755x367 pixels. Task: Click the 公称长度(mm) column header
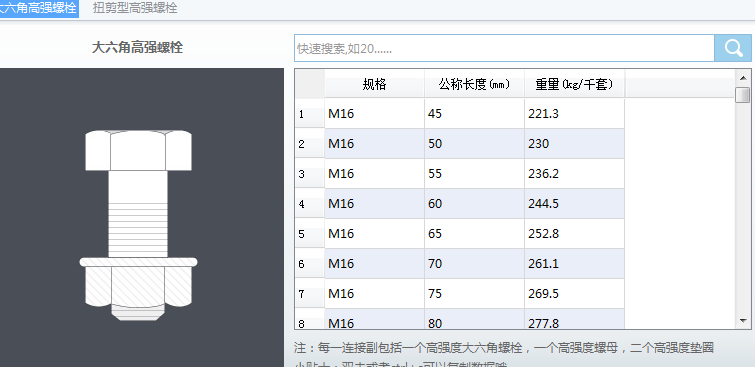[x=474, y=84]
